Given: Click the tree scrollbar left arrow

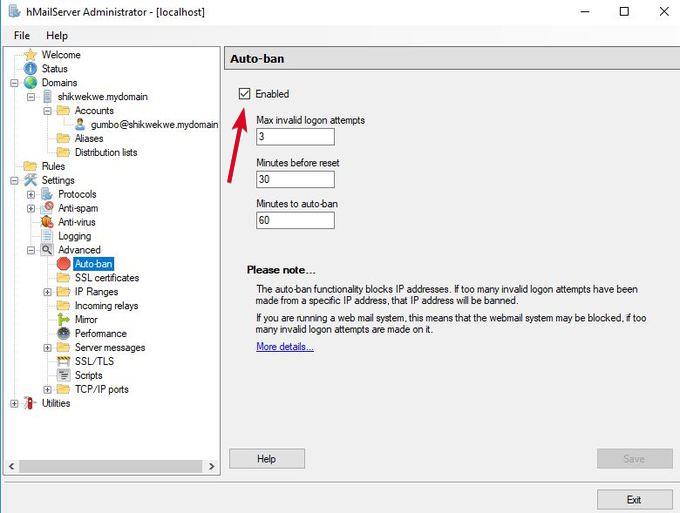Looking at the screenshot, I should (x=12, y=466).
